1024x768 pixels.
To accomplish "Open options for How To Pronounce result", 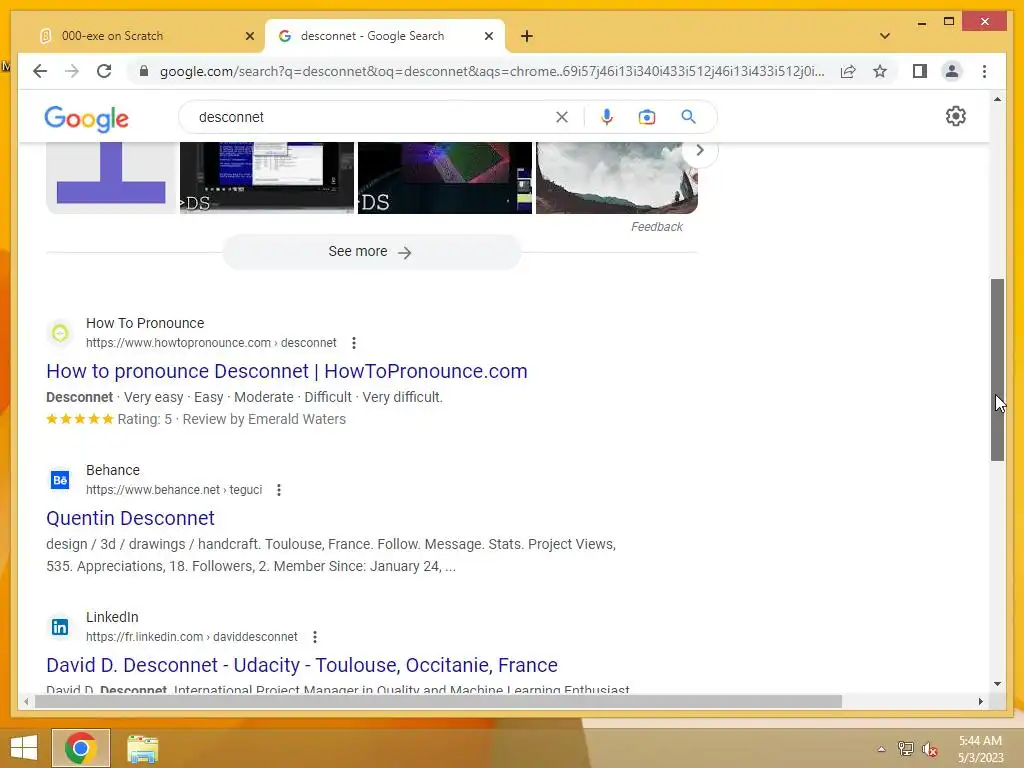I will (354, 343).
